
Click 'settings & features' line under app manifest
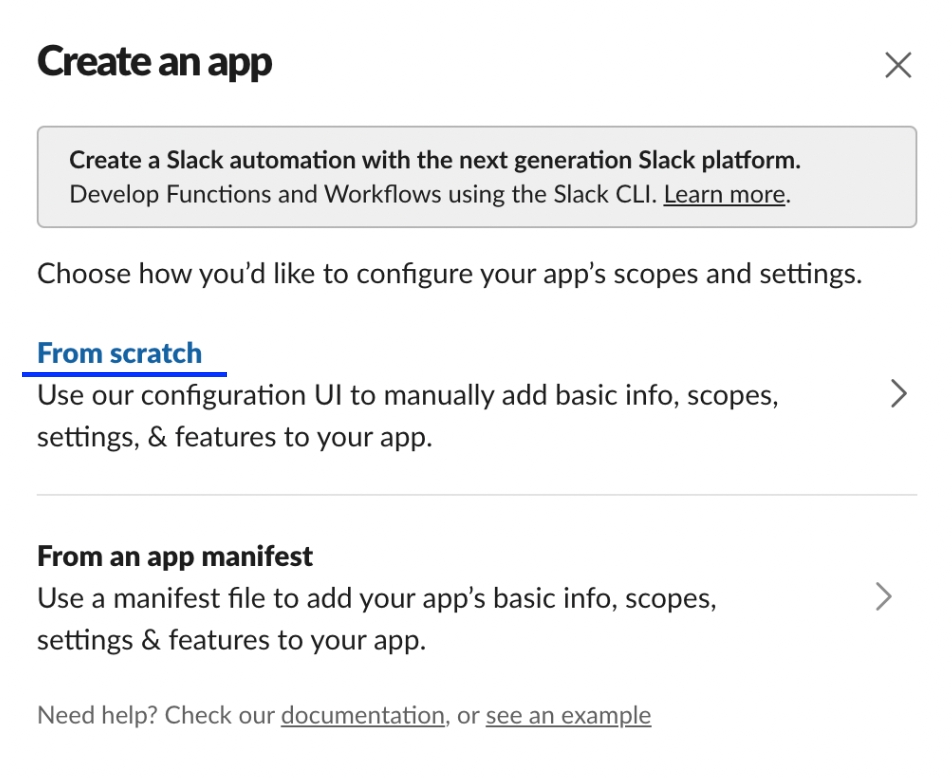coord(231,641)
